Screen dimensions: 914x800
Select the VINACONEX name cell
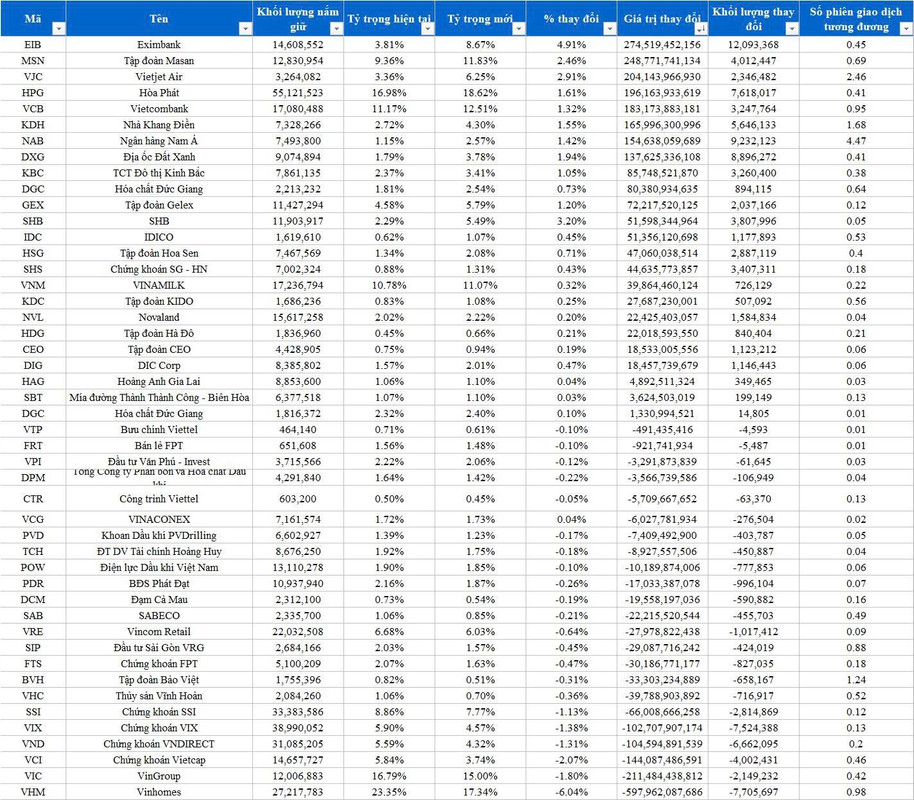159,520
